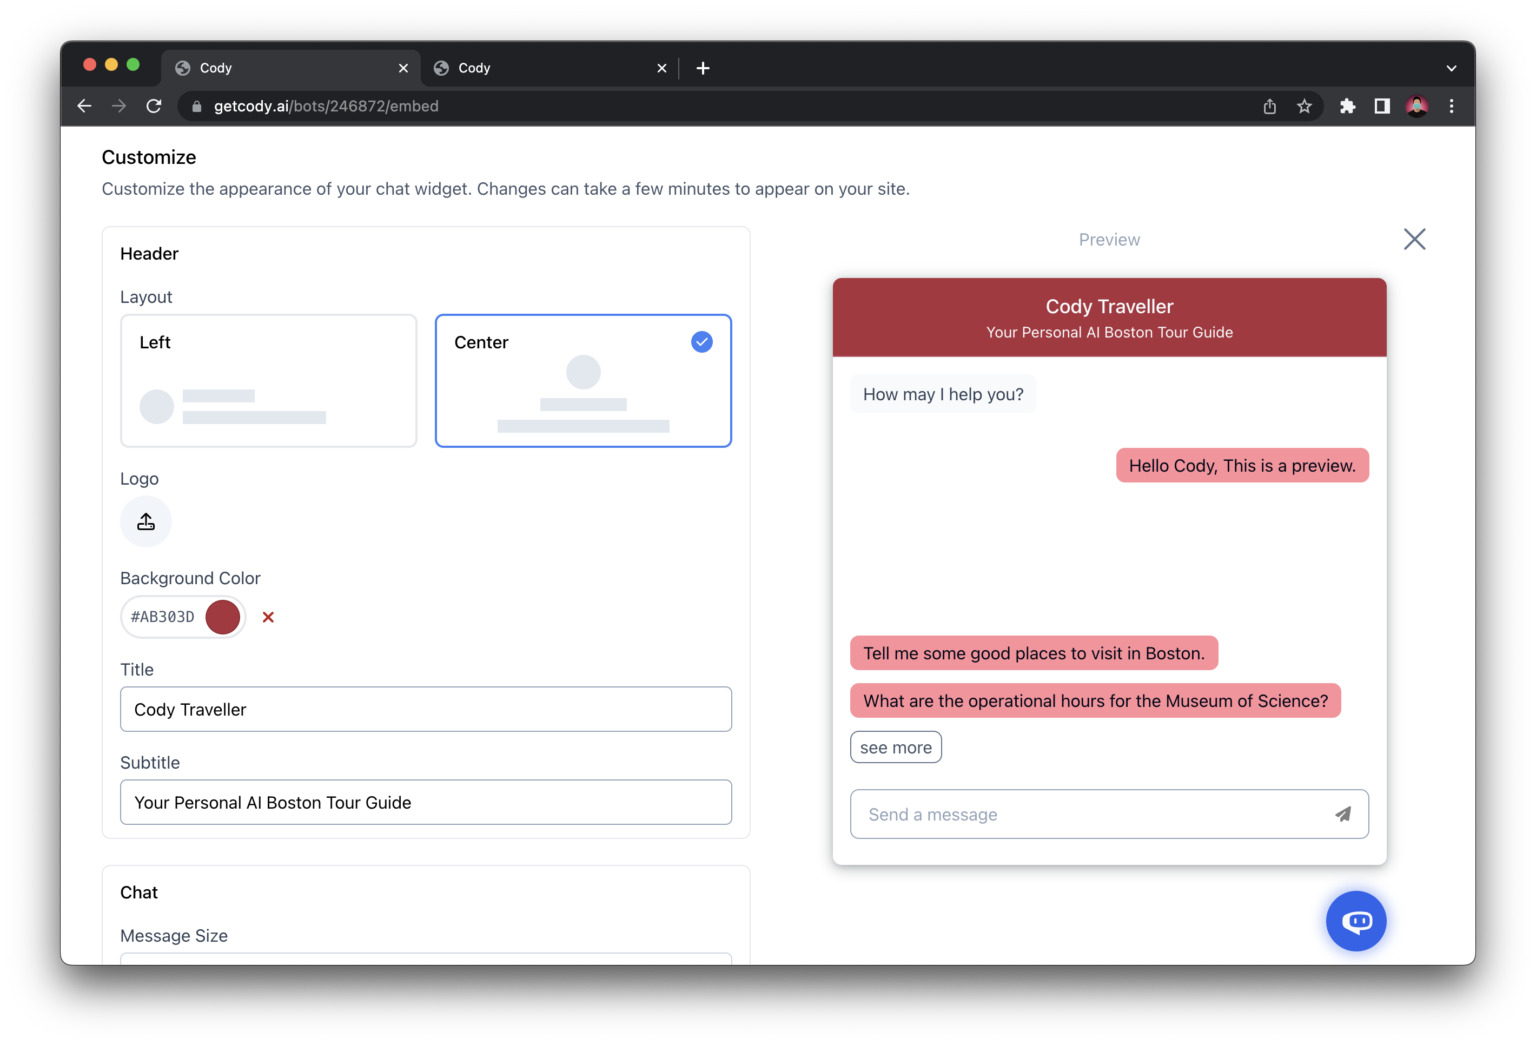Click the paper plane send icon
Image resolution: width=1536 pixels, height=1045 pixels.
(1343, 814)
